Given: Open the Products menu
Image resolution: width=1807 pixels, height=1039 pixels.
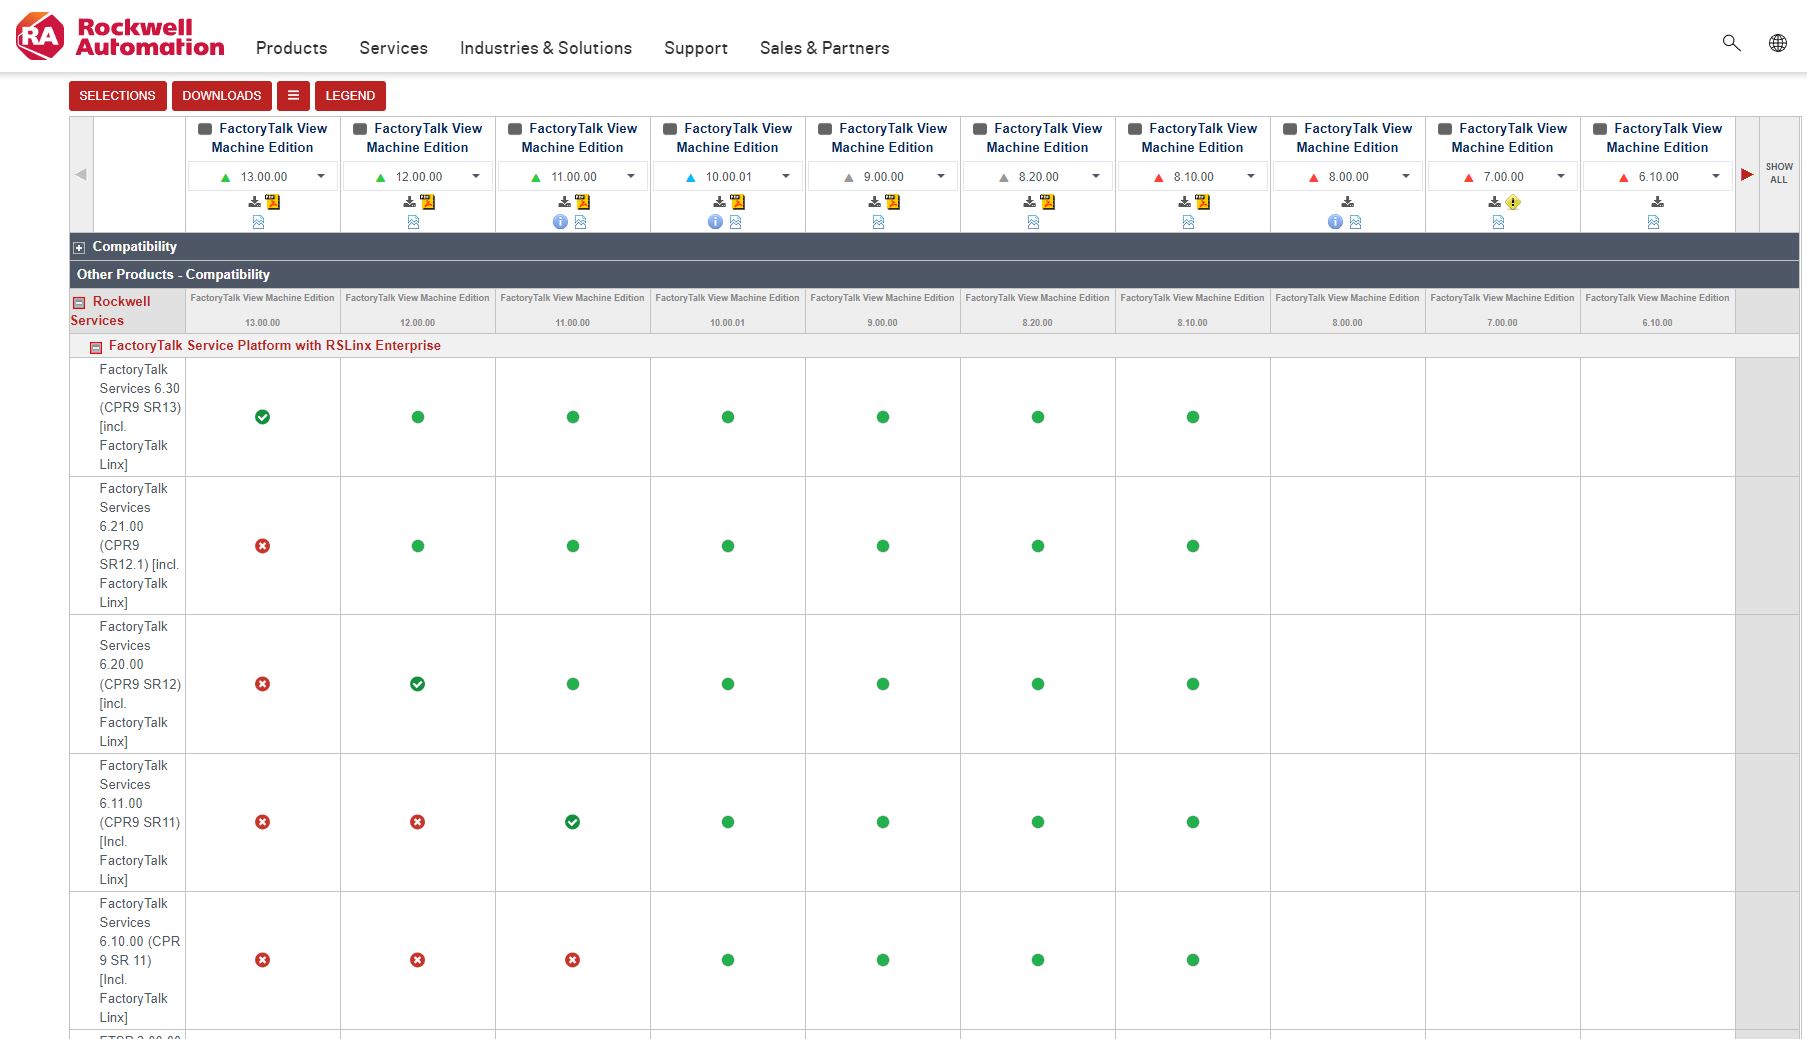Looking at the screenshot, I should (x=291, y=48).
